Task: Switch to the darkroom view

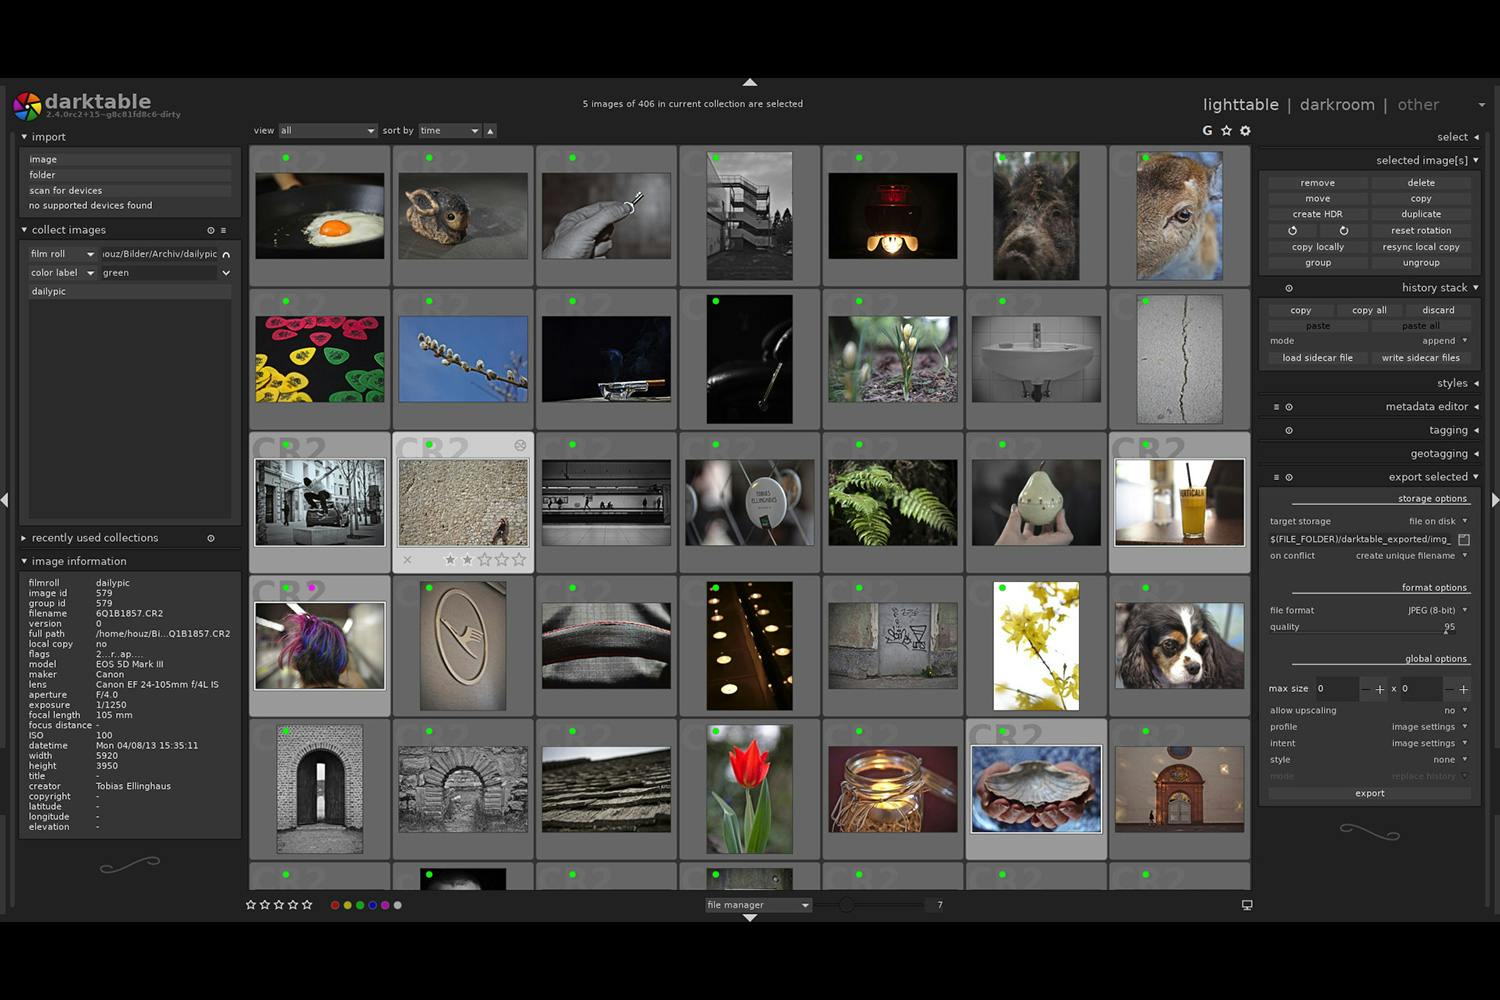Action: pyautogui.click(x=1338, y=104)
